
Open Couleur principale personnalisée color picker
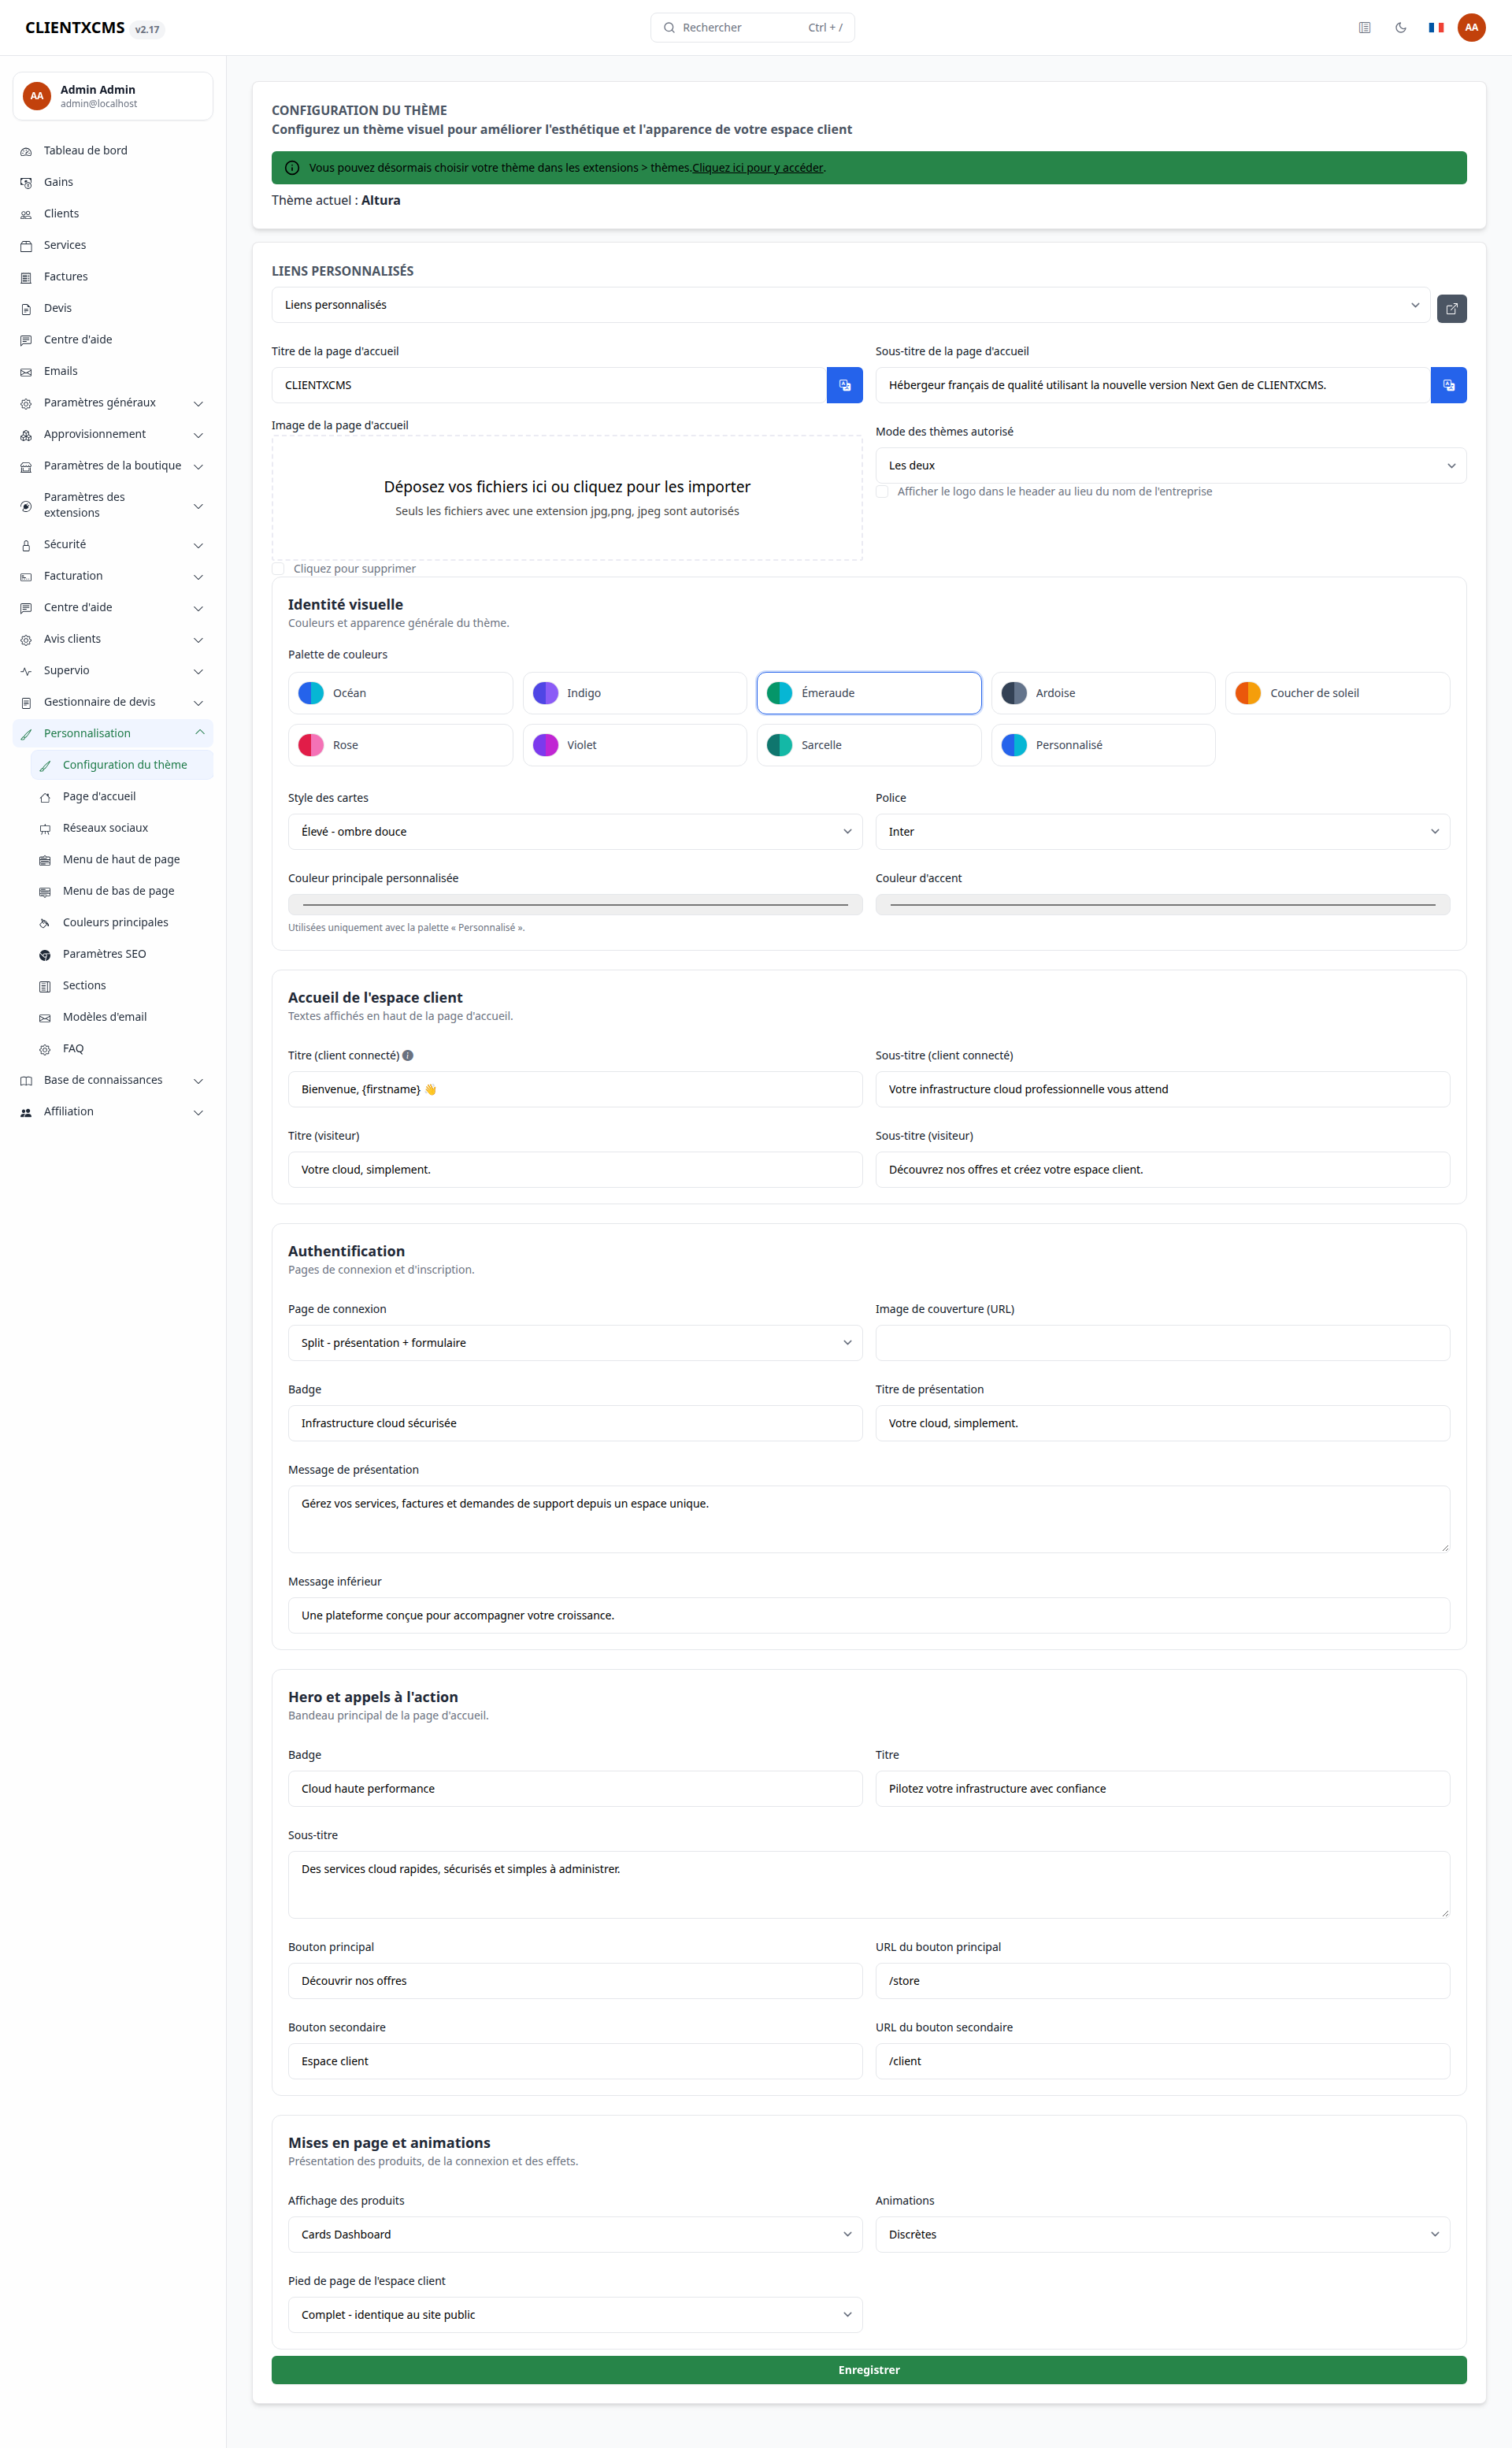(575, 904)
